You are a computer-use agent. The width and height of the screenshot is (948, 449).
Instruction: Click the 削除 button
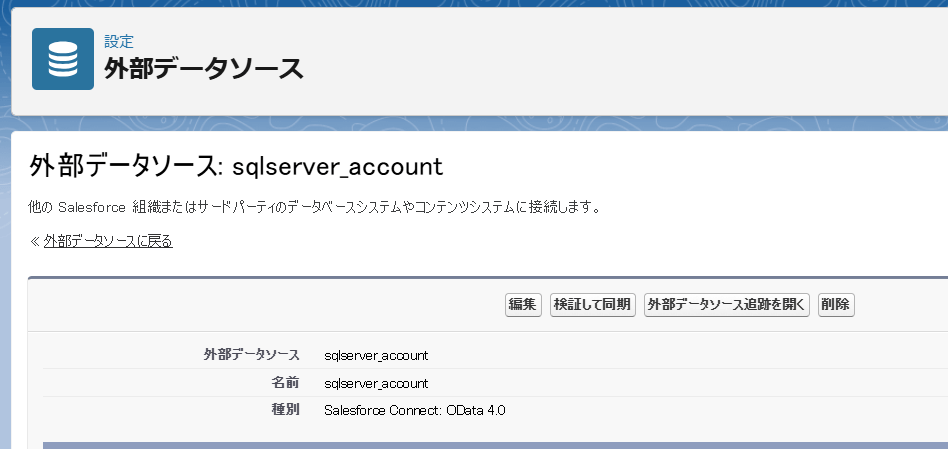tap(836, 305)
